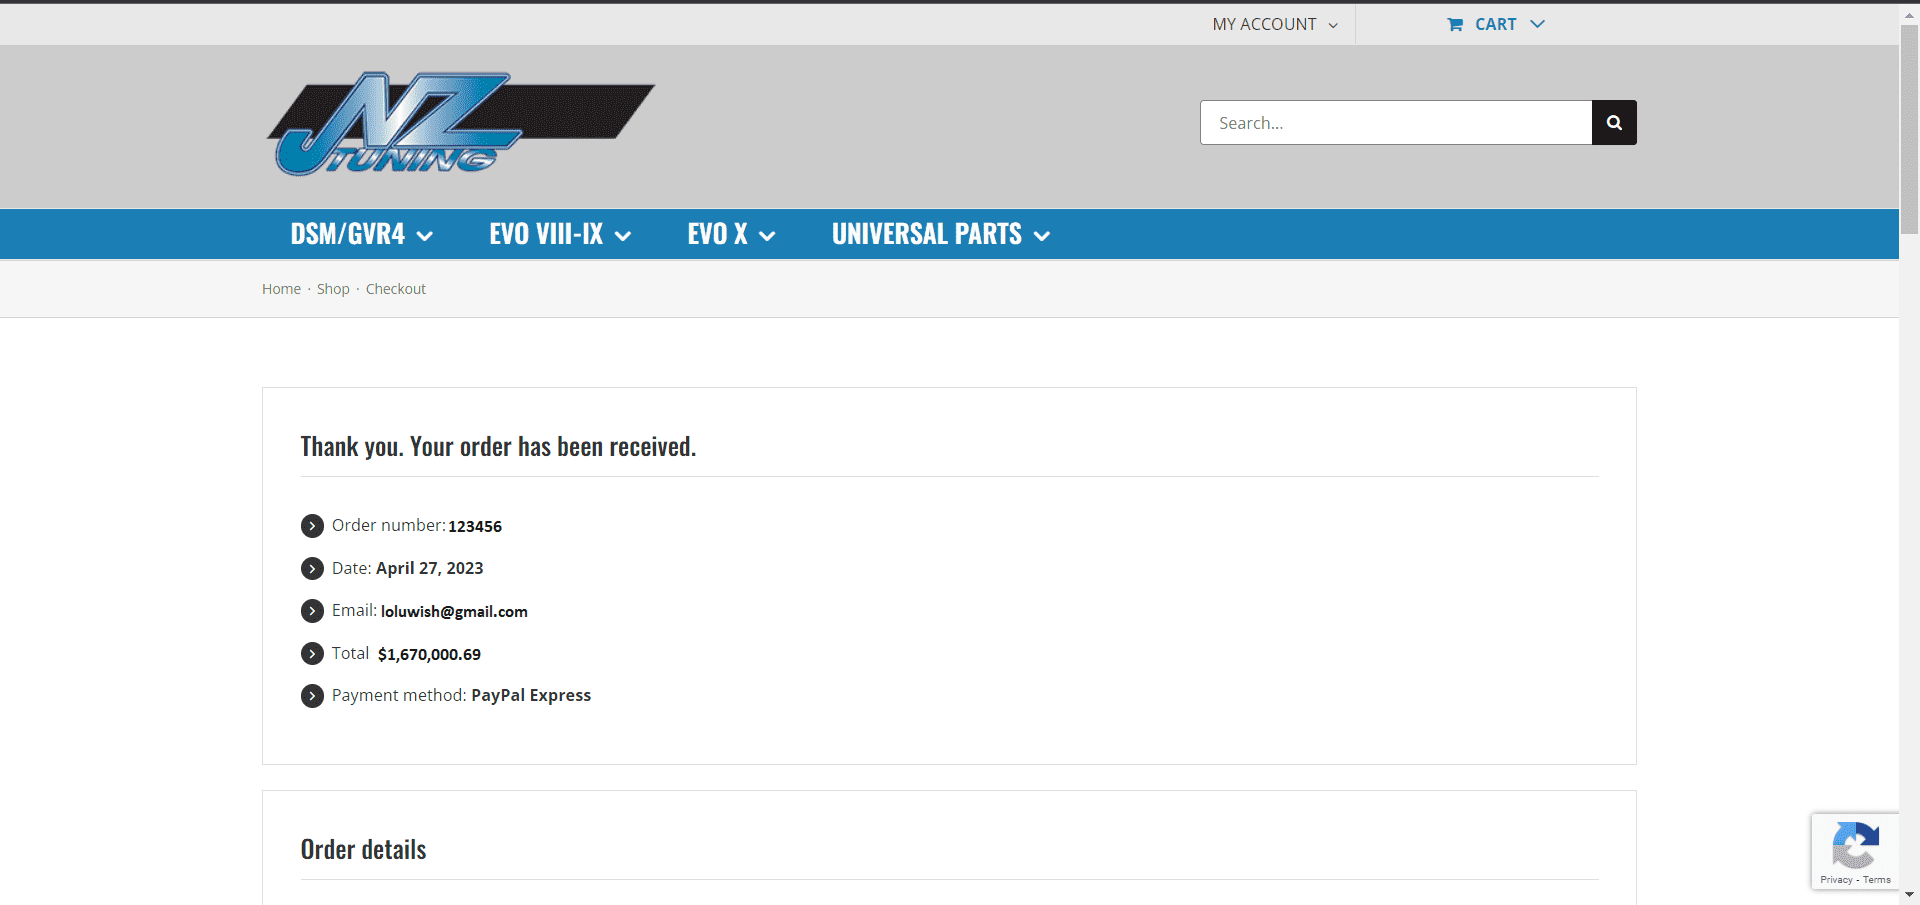Click the reCAPTCHA badge icon
This screenshot has height=905, width=1920.
1855,846
